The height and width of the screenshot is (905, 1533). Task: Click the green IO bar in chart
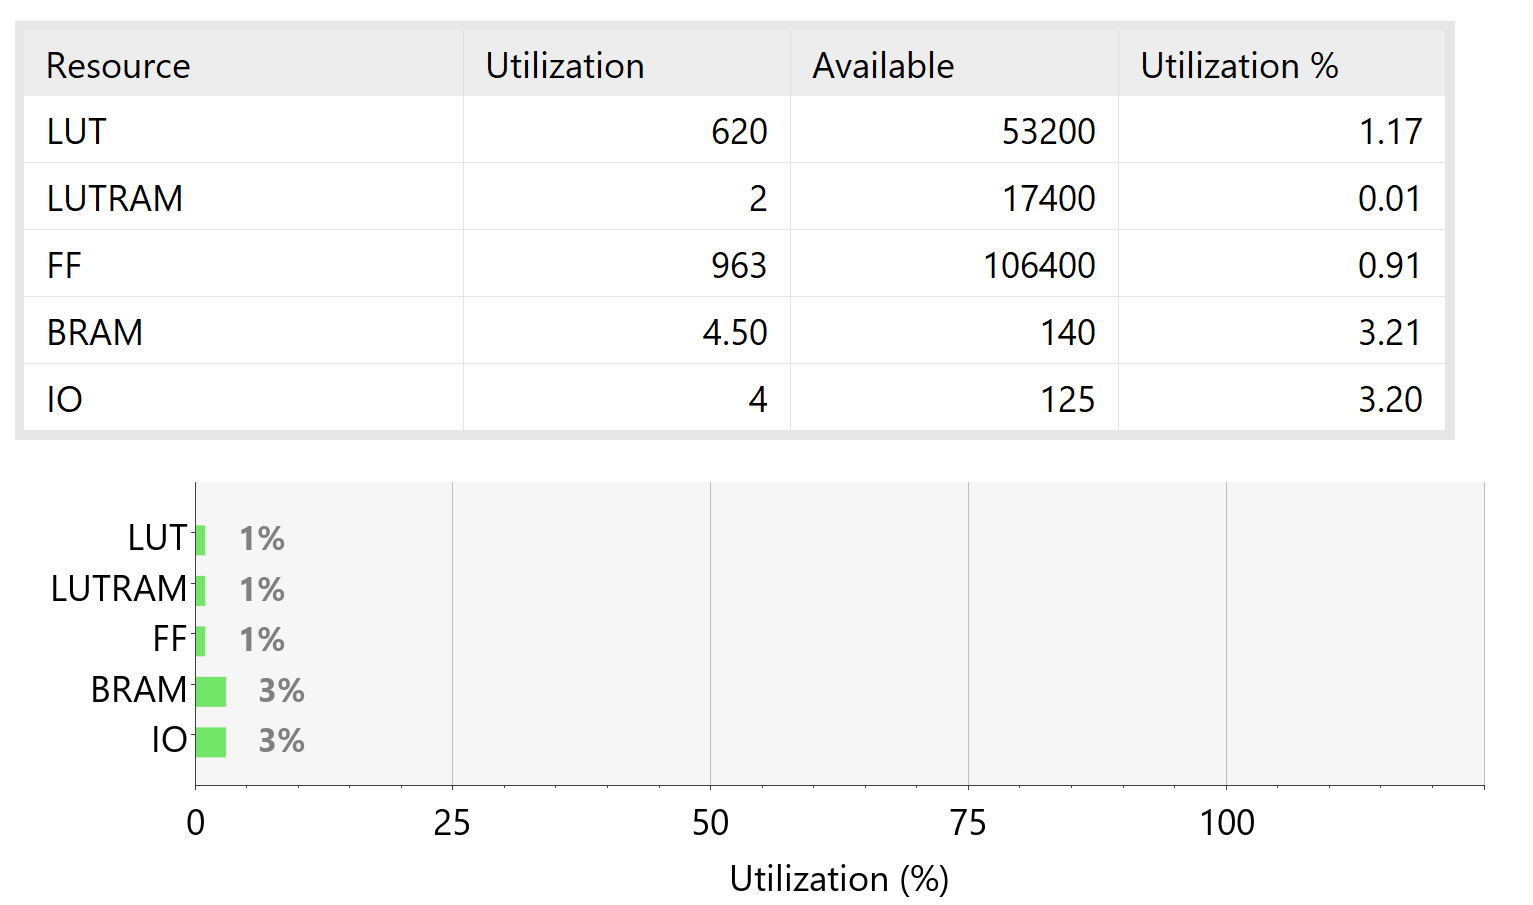tap(211, 742)
